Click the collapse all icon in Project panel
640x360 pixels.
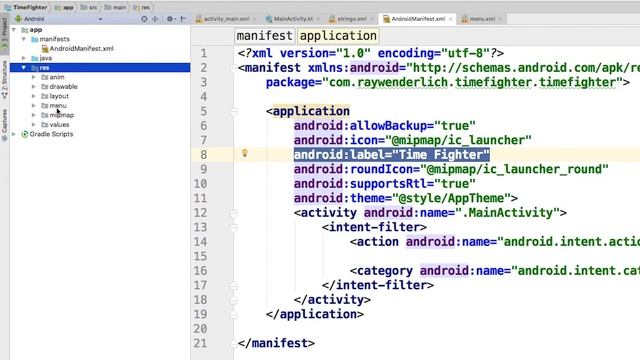(155, 19)
